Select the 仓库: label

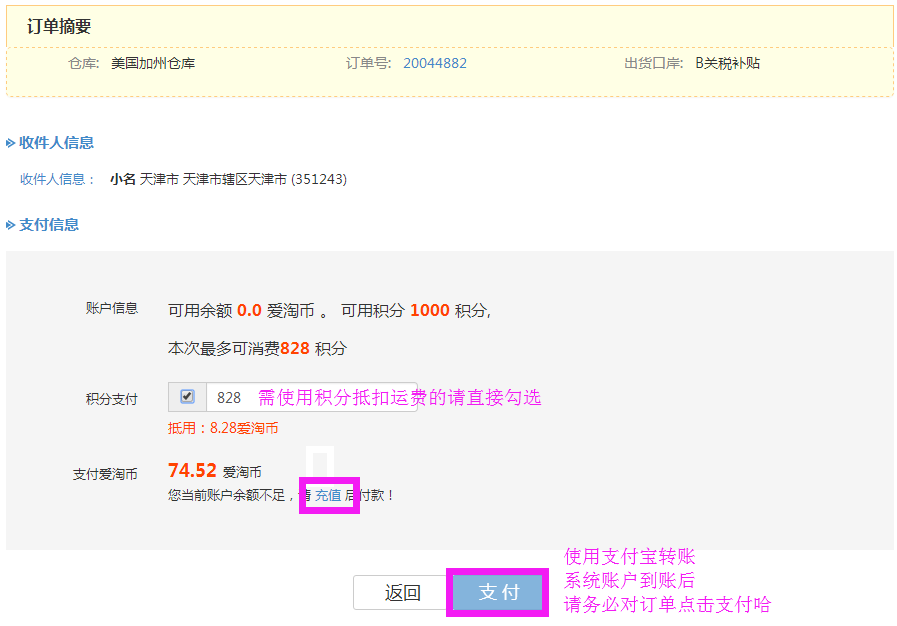click(84, 63)
